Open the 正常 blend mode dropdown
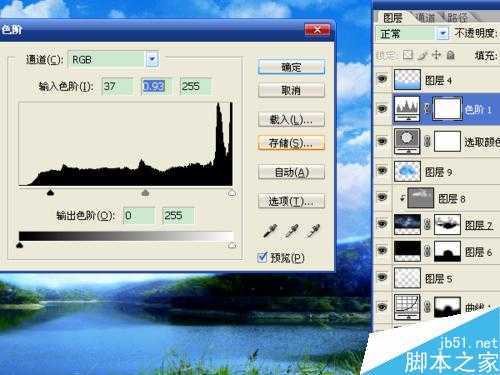The height and width of the screenshot is (375, 500). 443,33
